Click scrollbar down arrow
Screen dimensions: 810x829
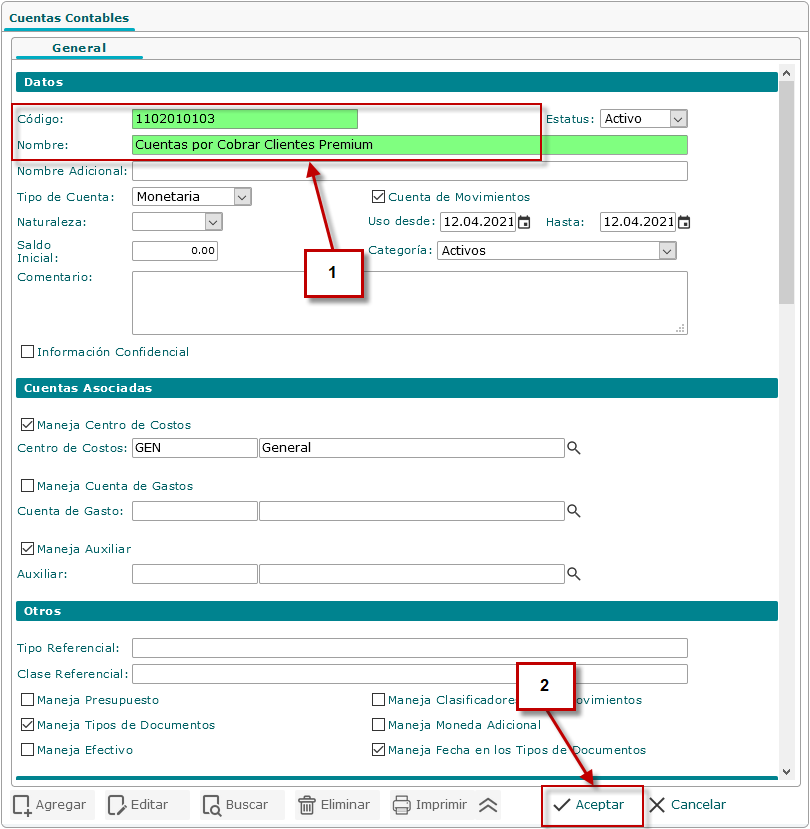click(x=786, y=772)
